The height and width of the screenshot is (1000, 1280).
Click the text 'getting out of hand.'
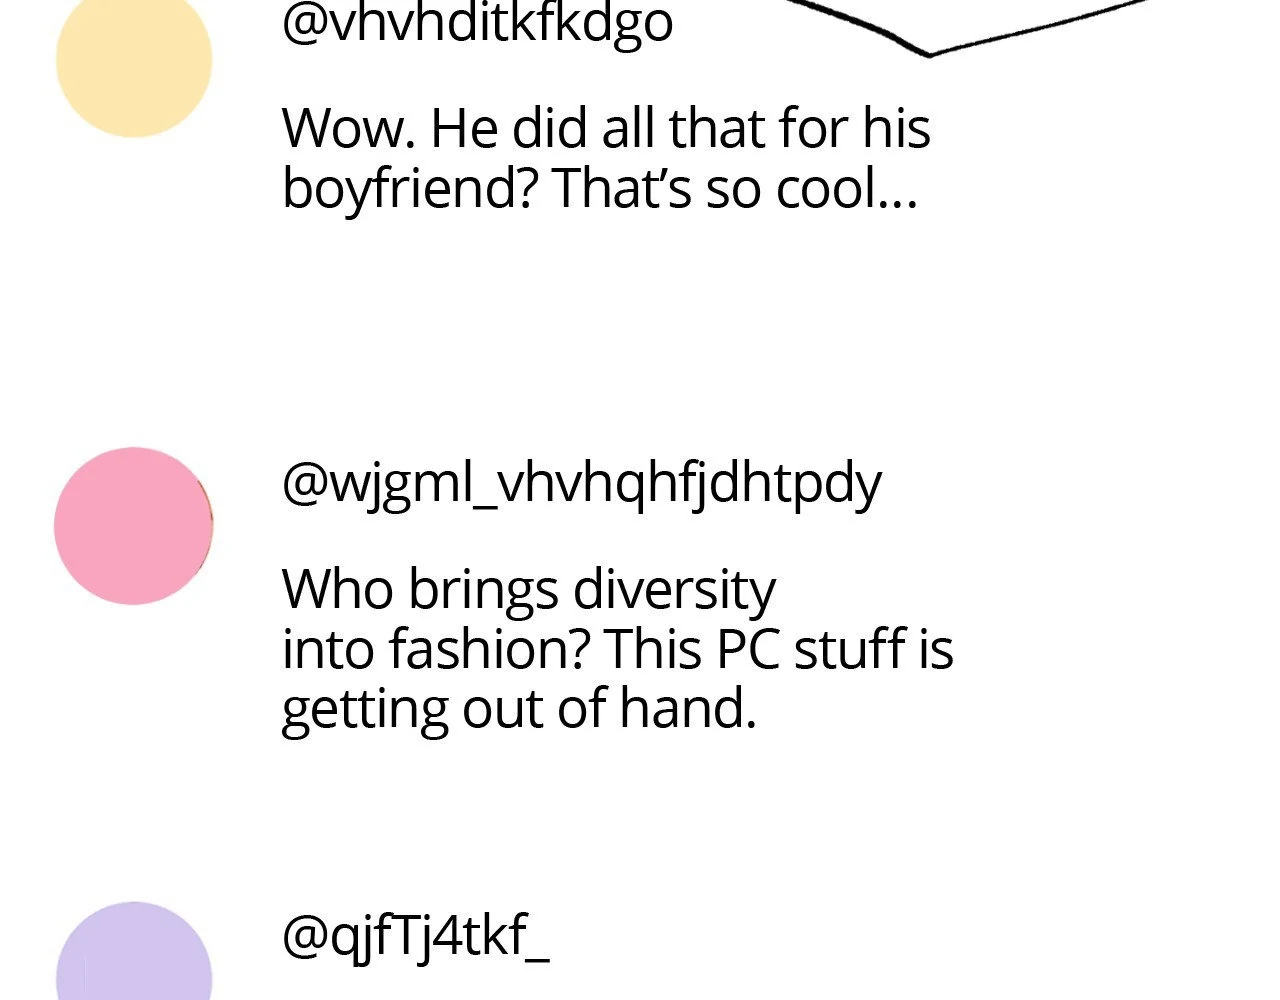pos(519,709)
